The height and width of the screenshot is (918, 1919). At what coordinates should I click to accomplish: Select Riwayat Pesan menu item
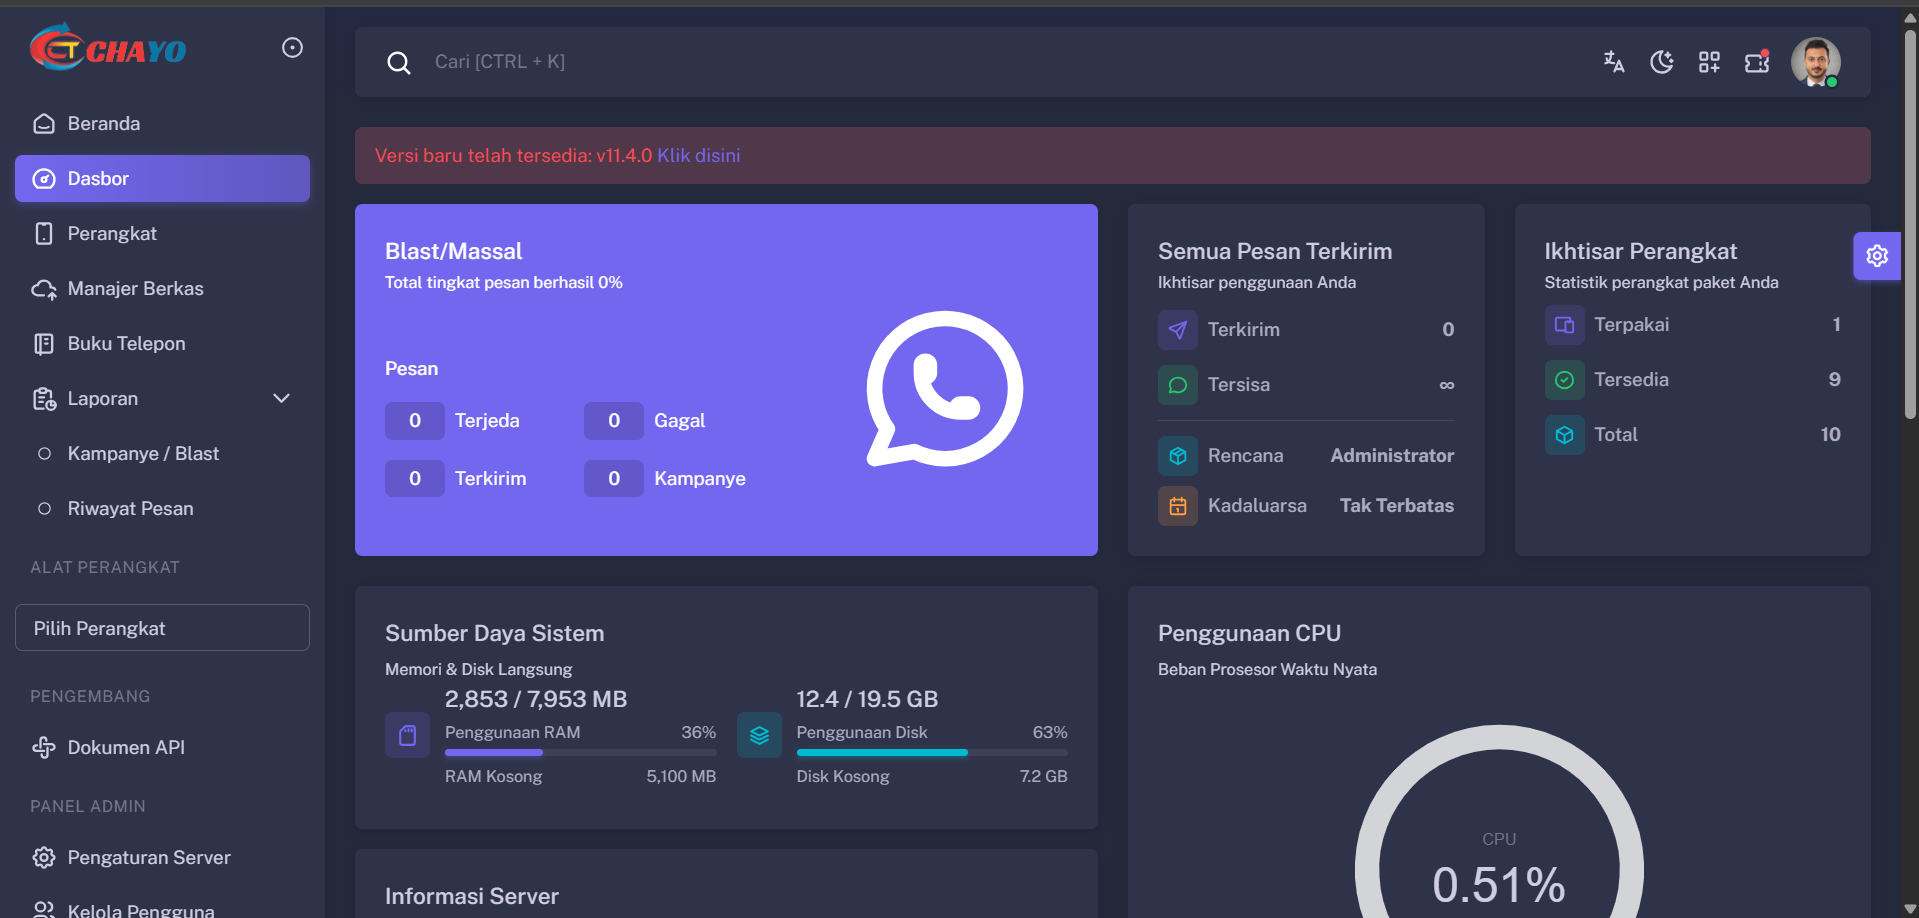point(130,509)
